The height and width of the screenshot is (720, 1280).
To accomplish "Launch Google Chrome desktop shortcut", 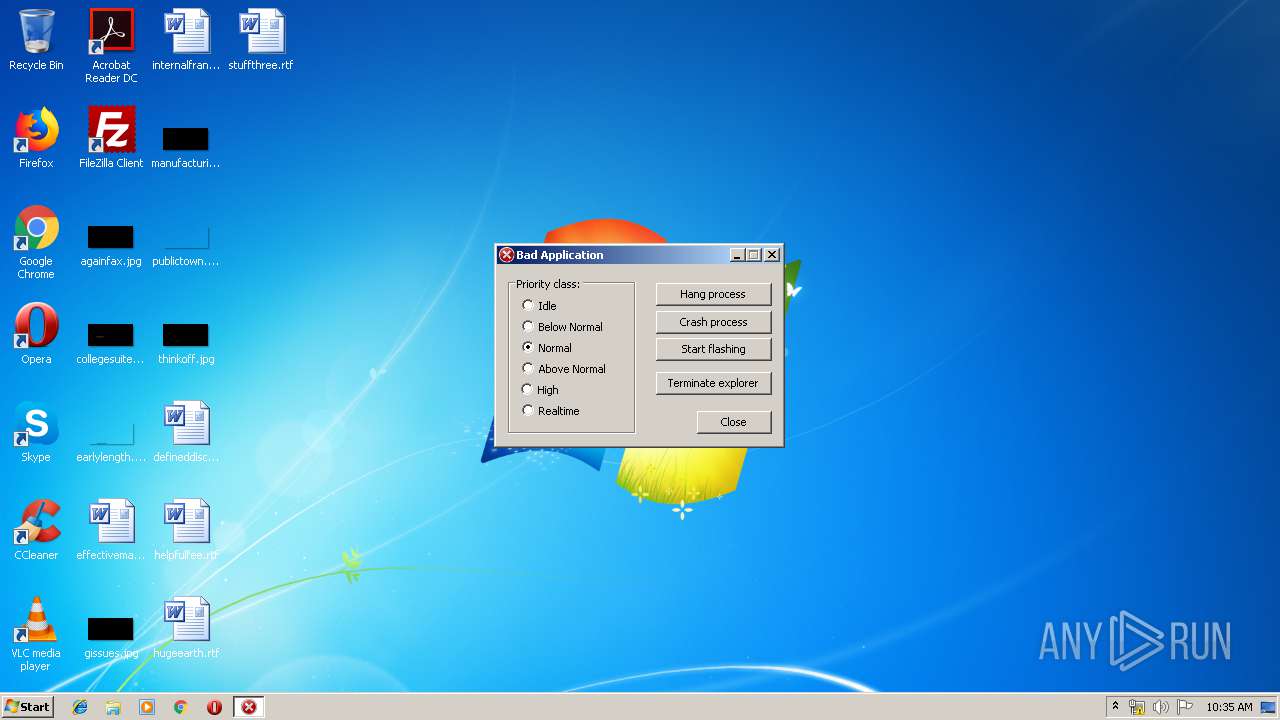I will coord(36,242).
